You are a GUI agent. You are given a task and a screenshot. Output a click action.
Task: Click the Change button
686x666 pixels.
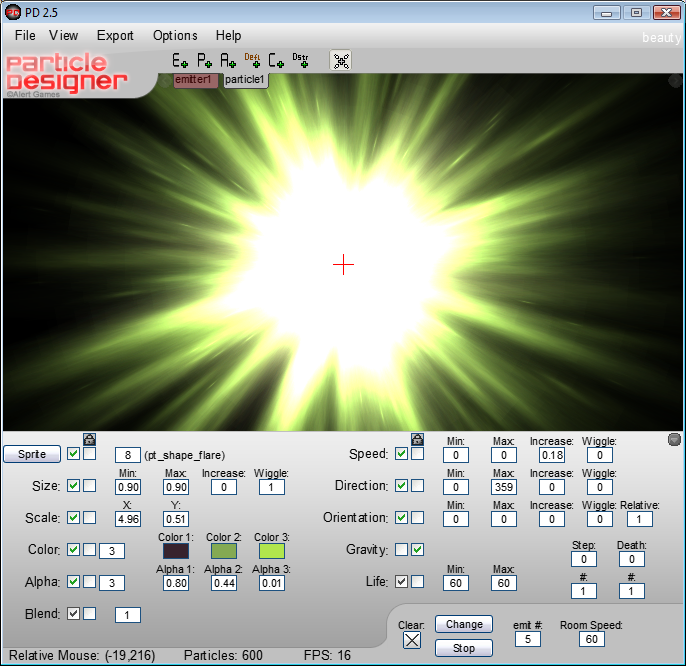464,624
